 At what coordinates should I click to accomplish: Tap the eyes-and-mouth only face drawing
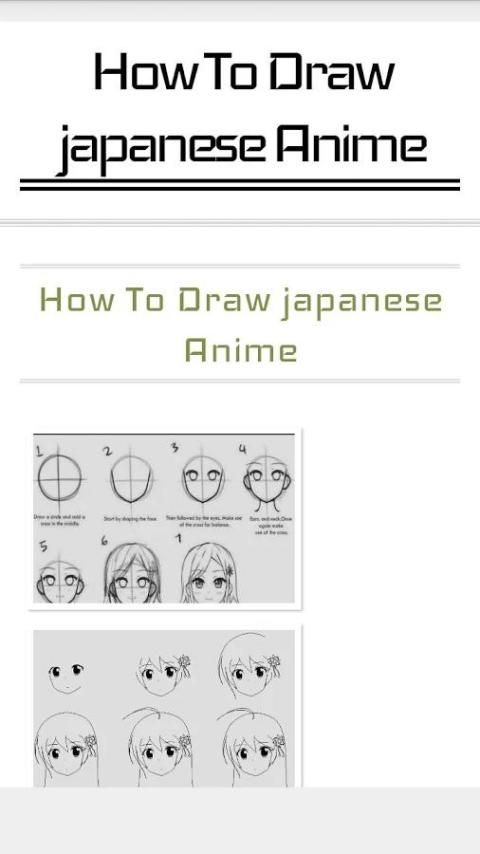tap(66, 677)
